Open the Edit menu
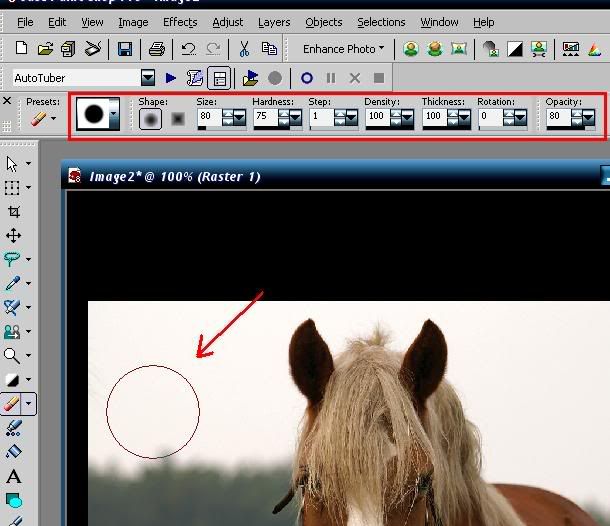610x526 pixels. point(57,22)
